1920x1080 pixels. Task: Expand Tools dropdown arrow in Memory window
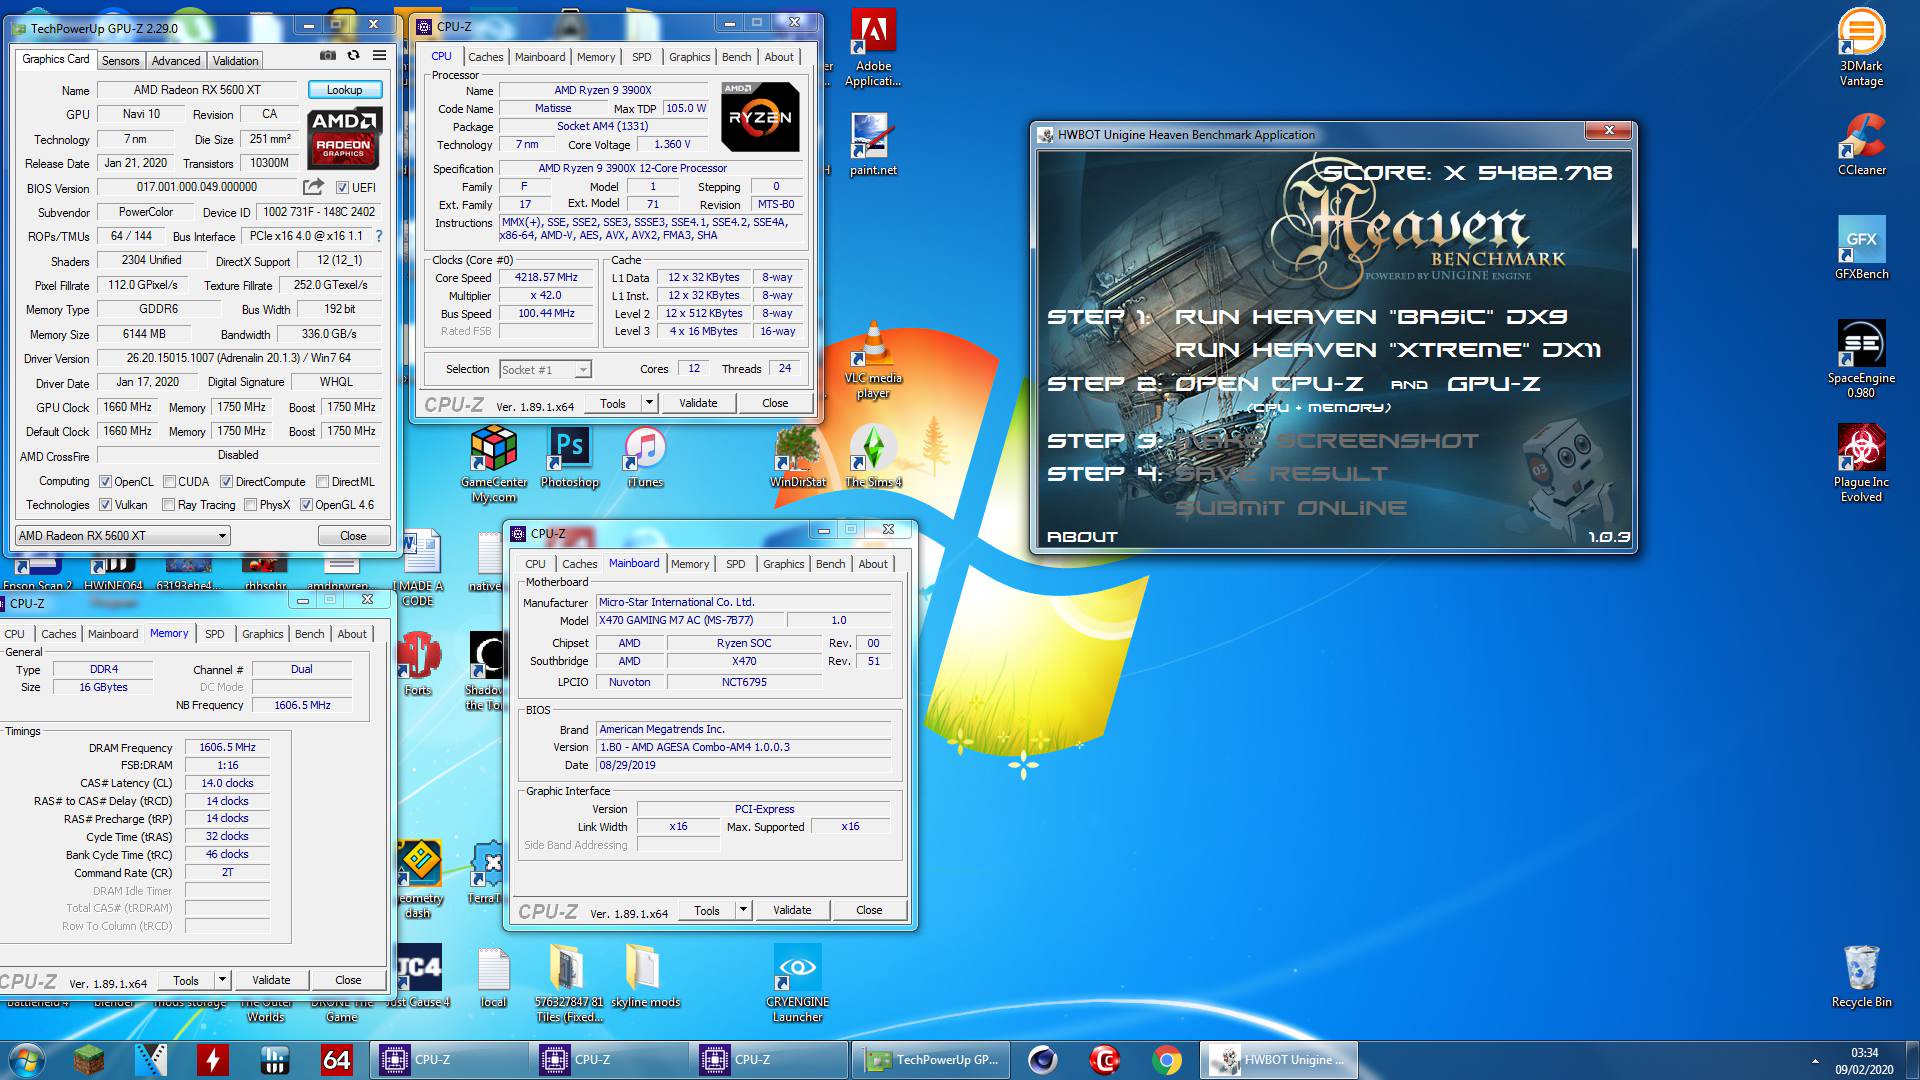coord(222,980)
